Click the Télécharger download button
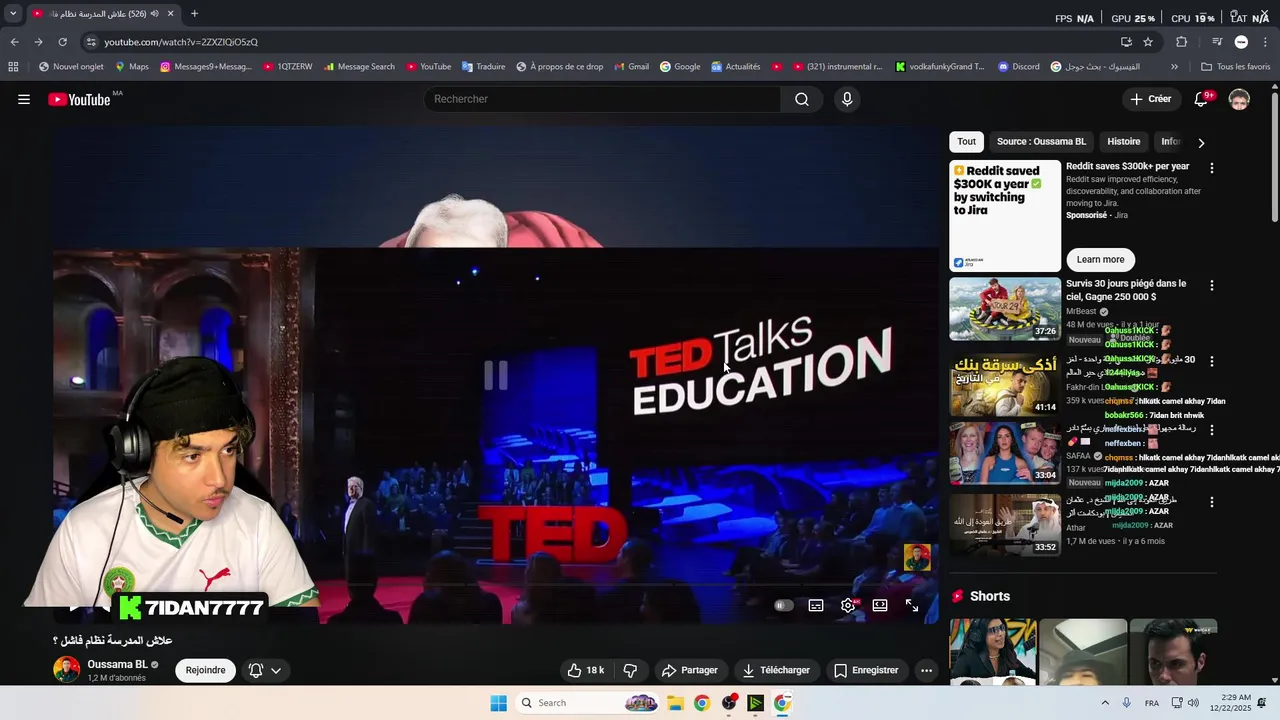The image size is (1280, 720). (x=776, y=670)
